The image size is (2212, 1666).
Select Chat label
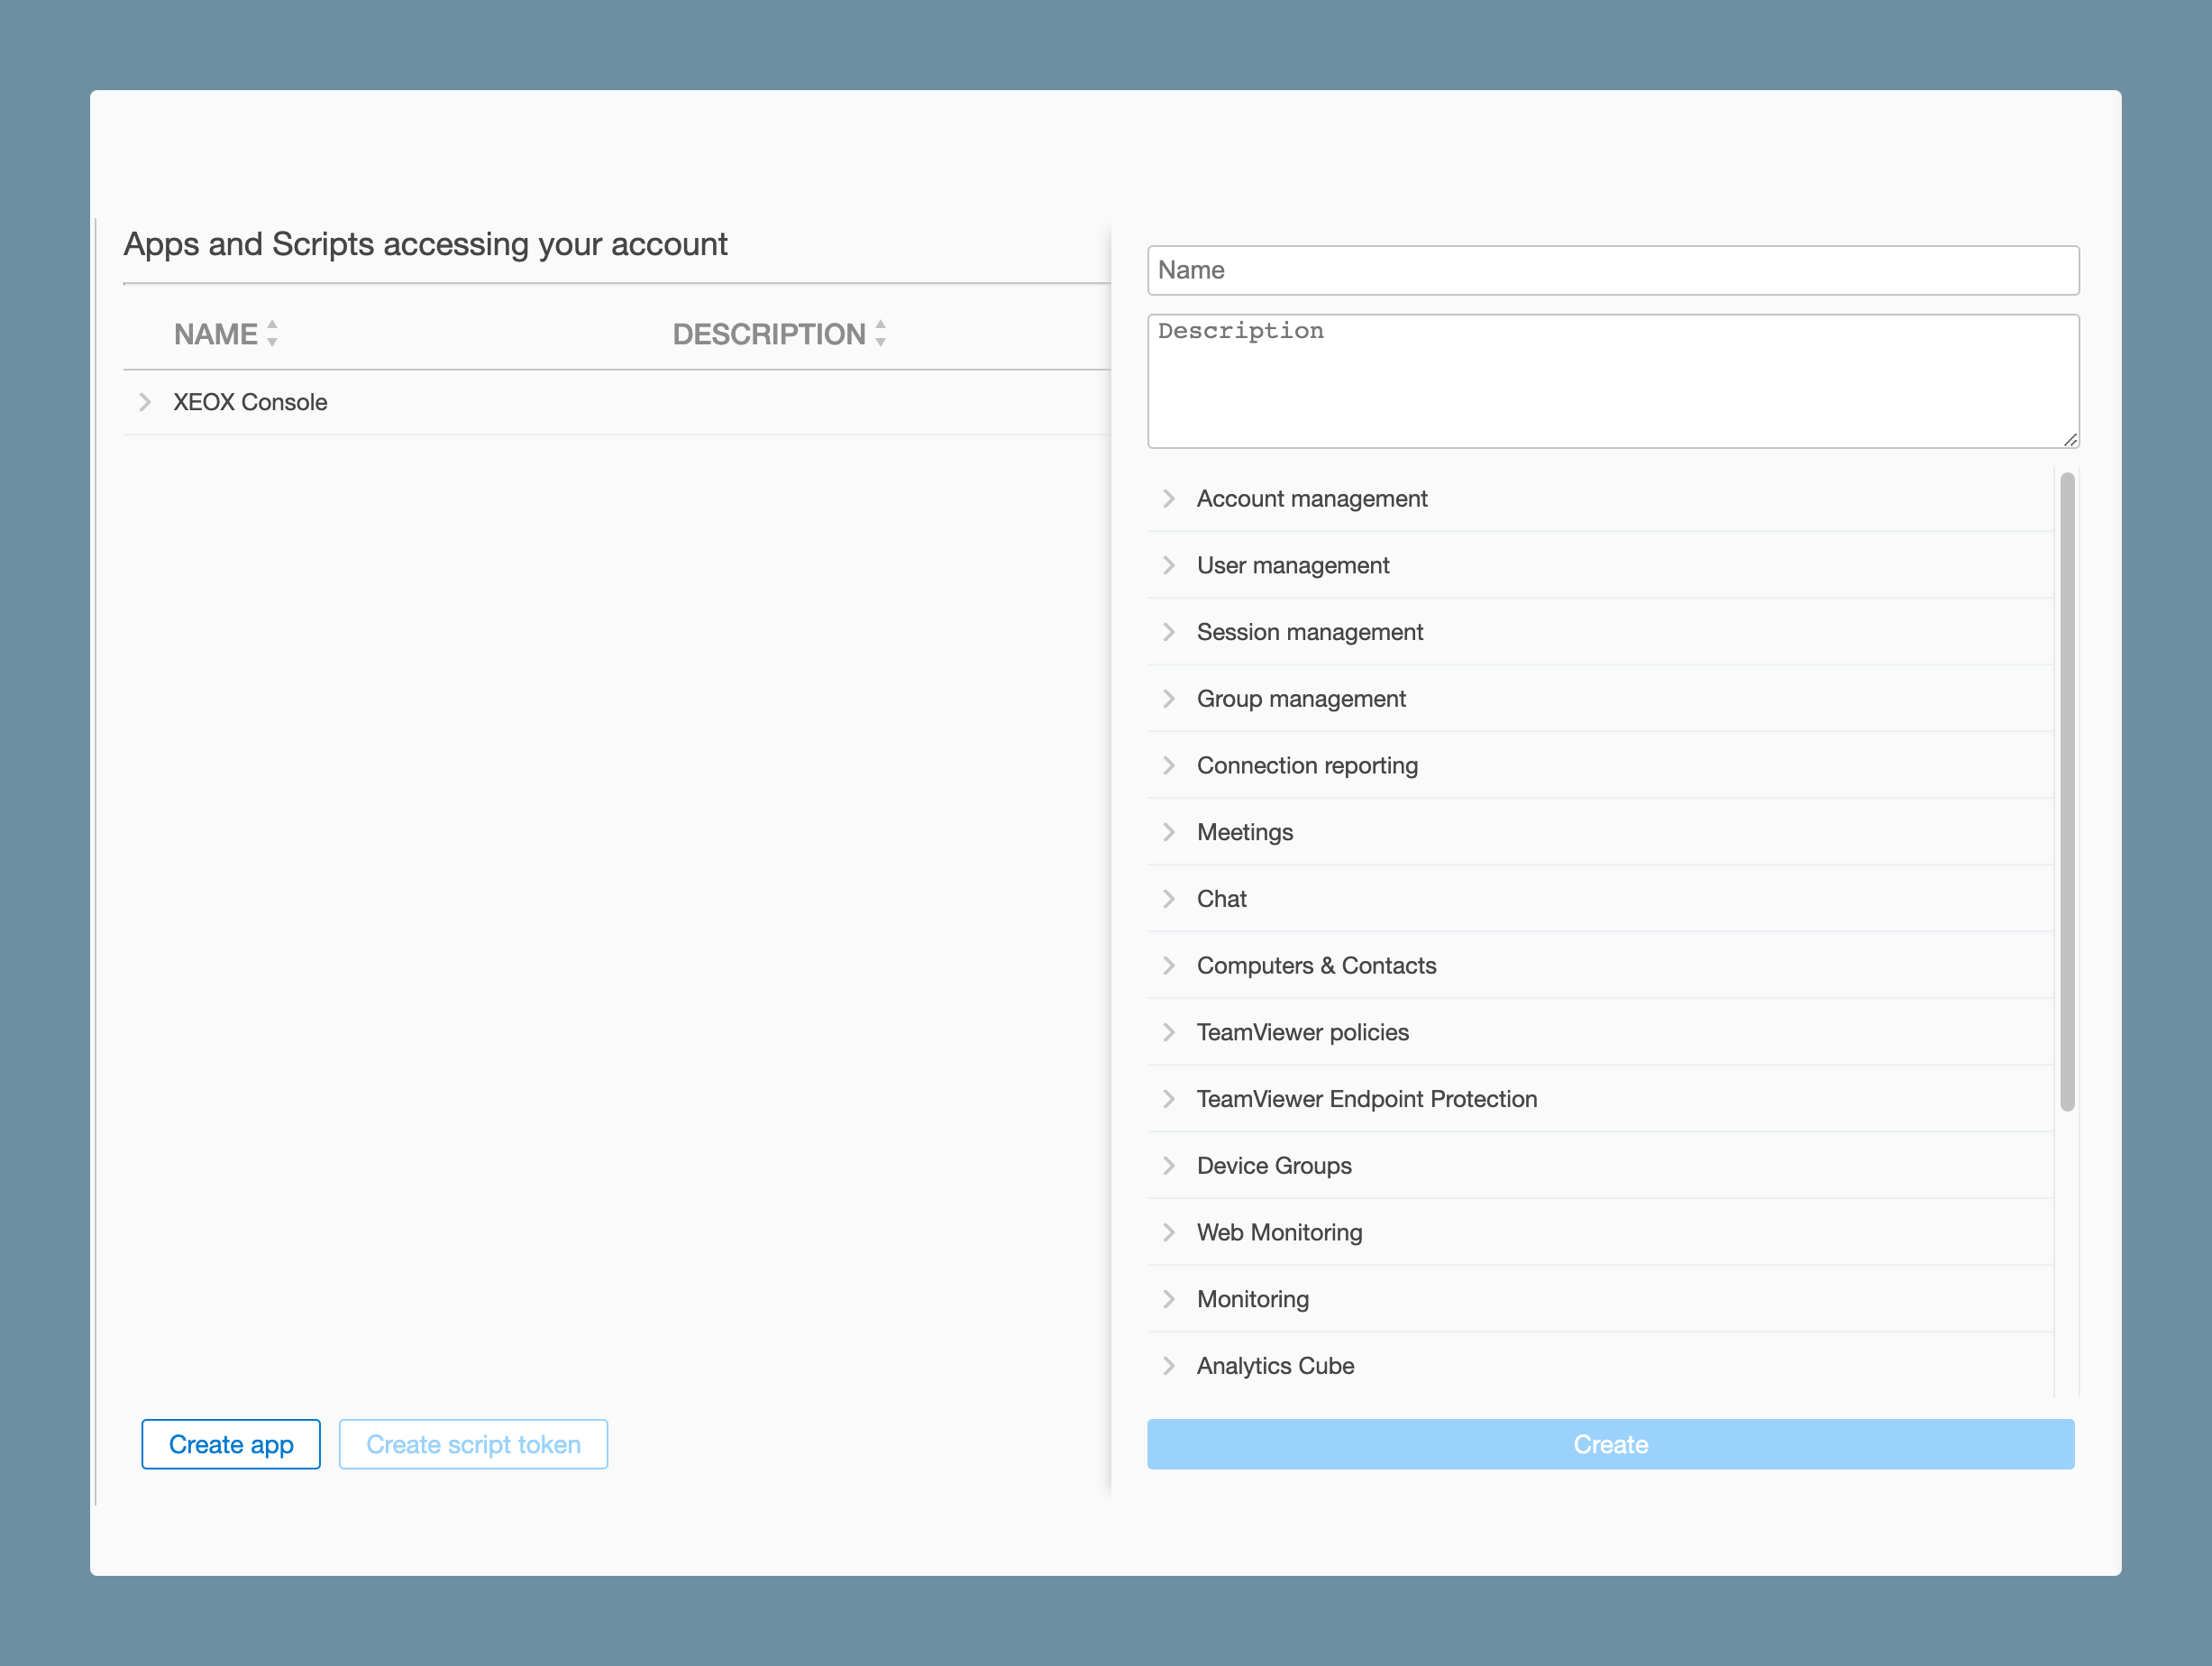point(1221,898)
